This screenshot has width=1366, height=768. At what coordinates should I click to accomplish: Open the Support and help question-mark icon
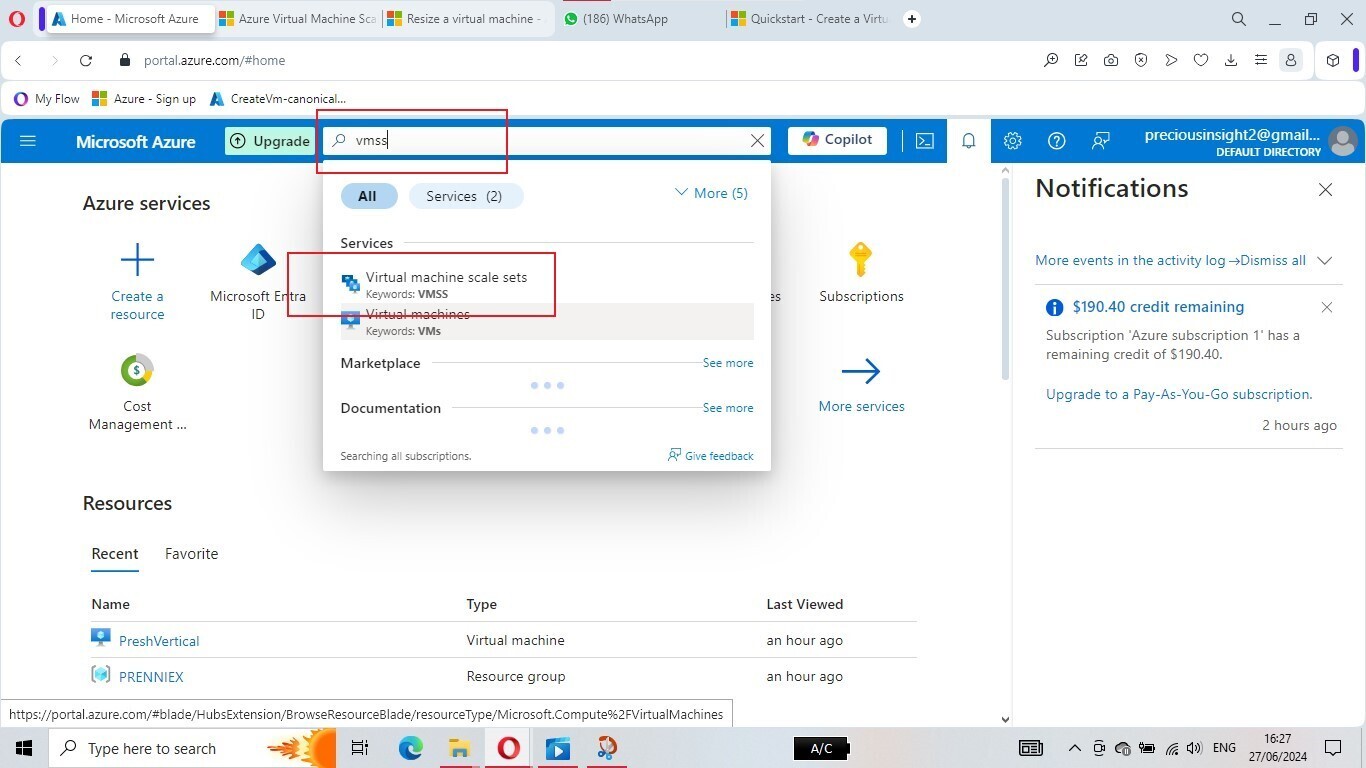click(x=1056, y=141)
